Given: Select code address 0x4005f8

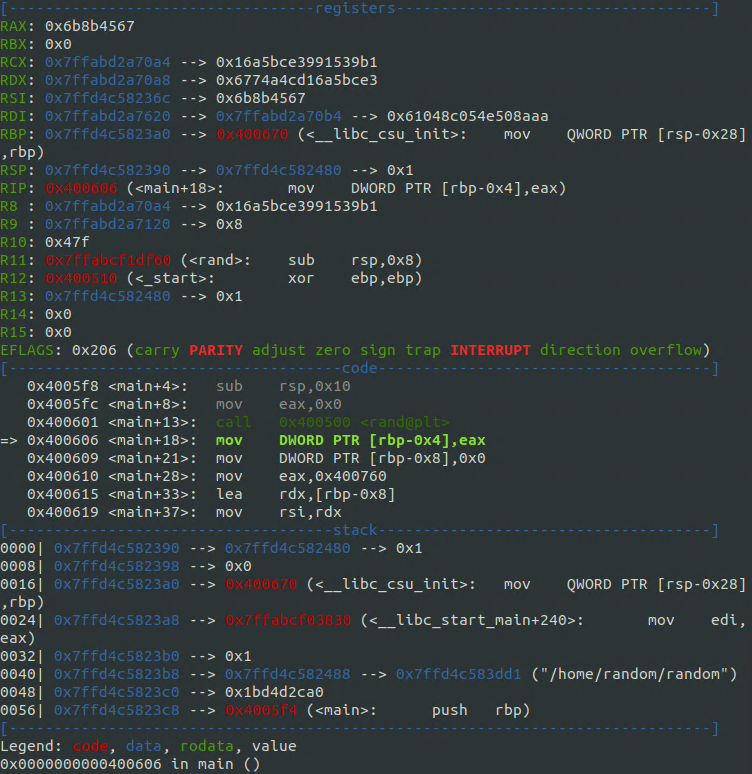Looking at the screenshot, I should 63,386.
